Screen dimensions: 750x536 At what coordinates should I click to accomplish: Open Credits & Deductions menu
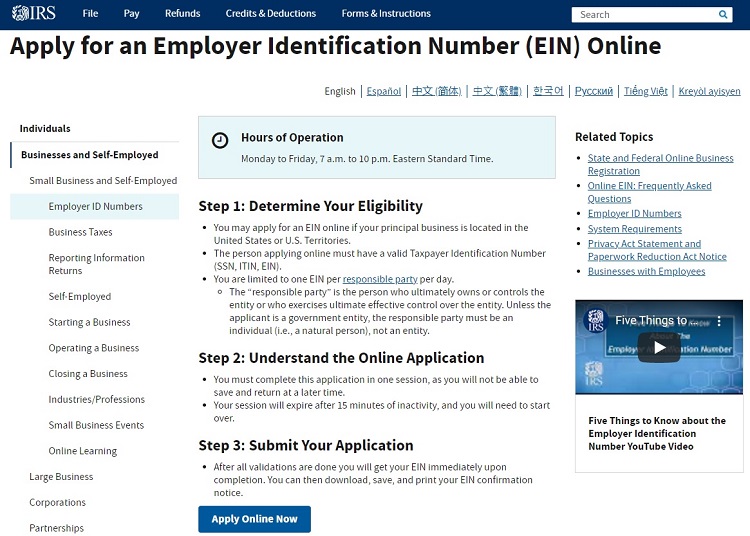[x=271, y=13]
